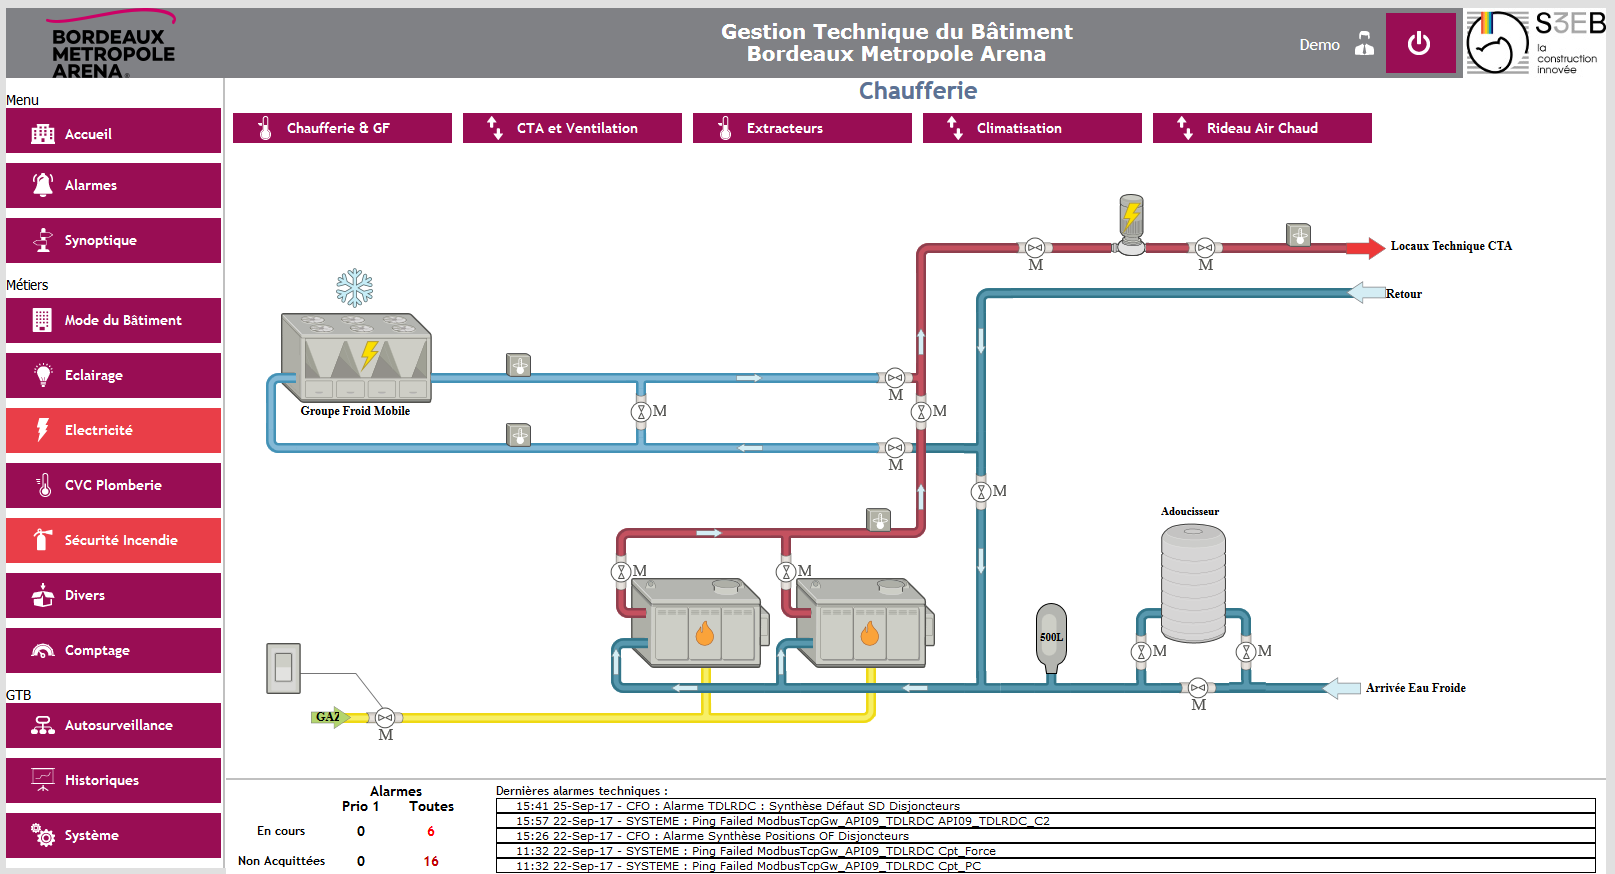
Task: Toggle the Arrivée Eau Froide inlet valve
Action: pyautogui.click(x=1198, y=688)
